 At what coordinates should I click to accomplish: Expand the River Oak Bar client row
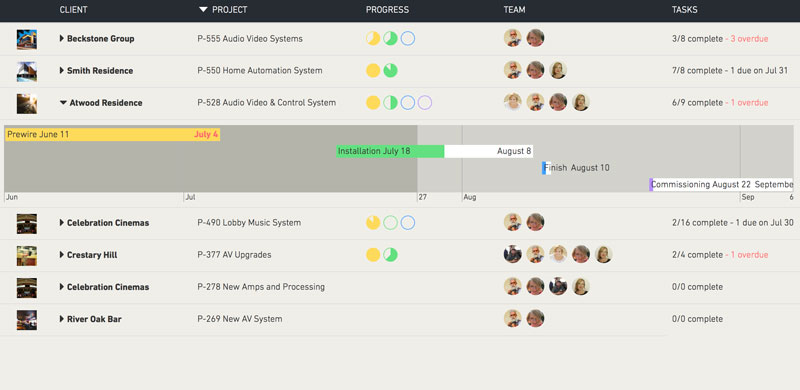(62, 319)
